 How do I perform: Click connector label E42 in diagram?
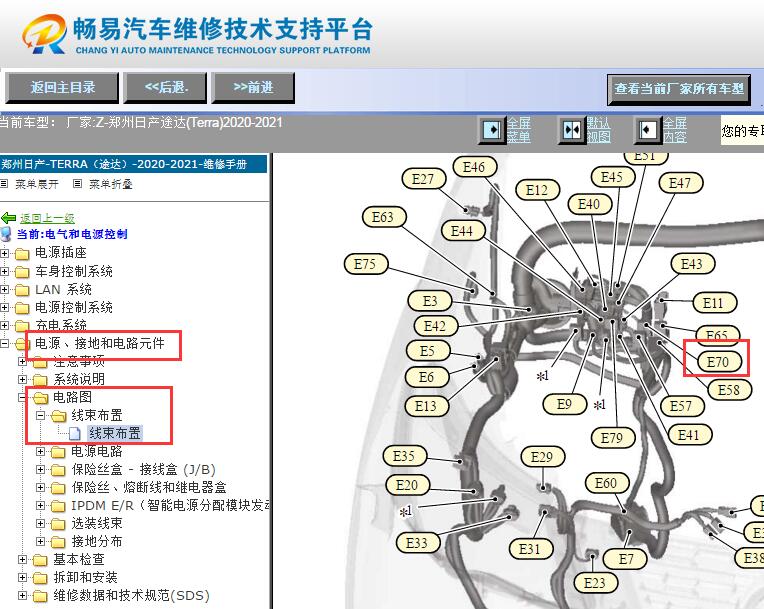tap(435, 325)
